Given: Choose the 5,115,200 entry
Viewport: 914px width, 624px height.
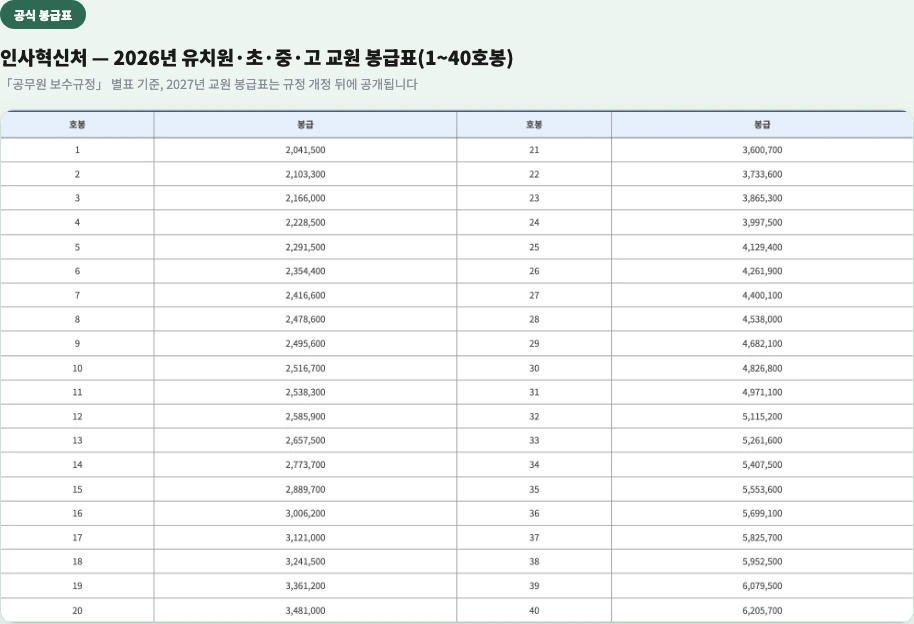Looking at the screenshot, I should coord(762,417).
